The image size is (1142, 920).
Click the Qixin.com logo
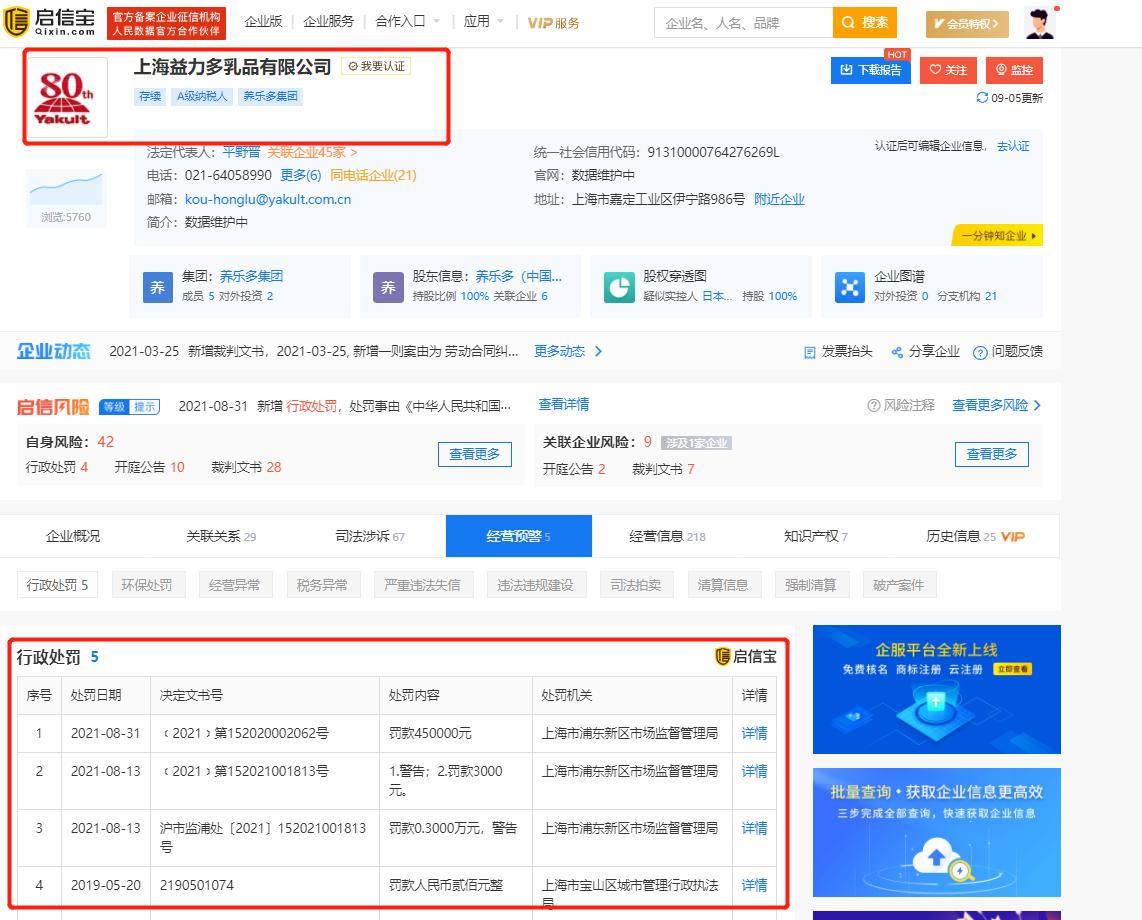49,22
